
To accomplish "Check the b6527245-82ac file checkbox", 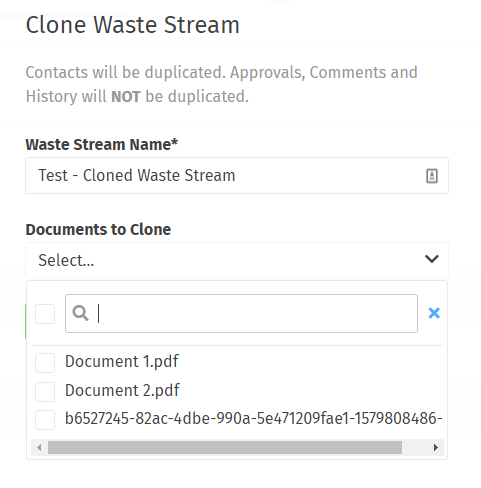I will point(45,420).
